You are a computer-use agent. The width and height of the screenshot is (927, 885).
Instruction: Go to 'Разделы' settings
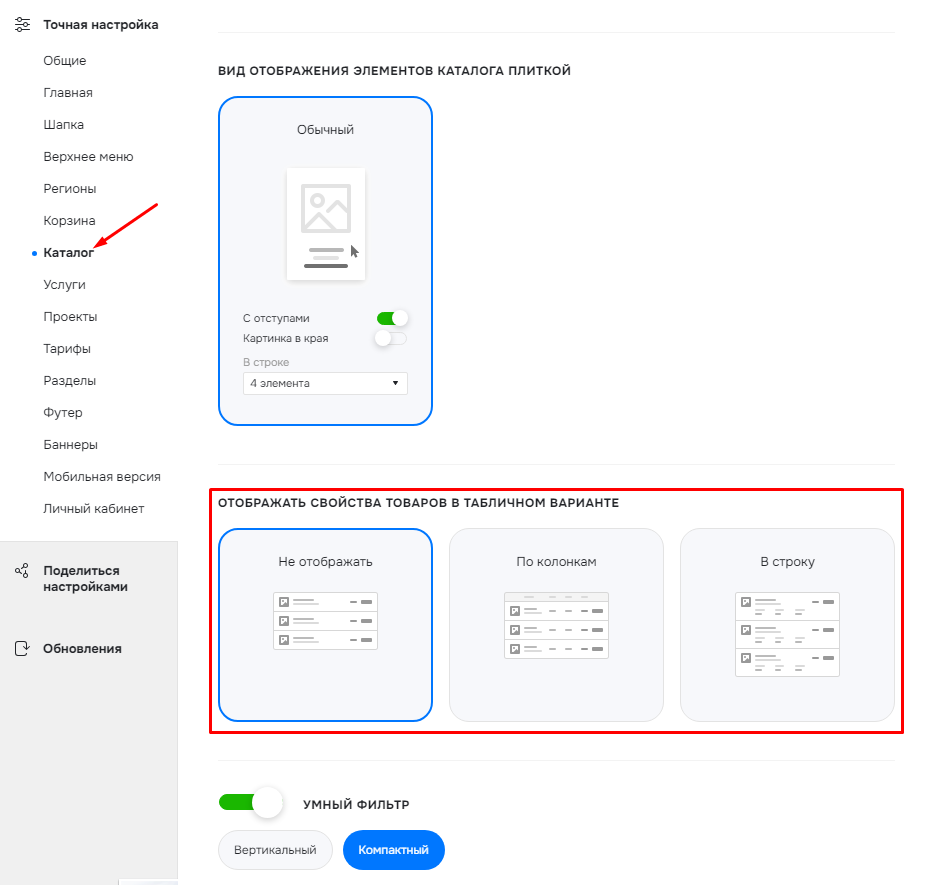[70, 380]
